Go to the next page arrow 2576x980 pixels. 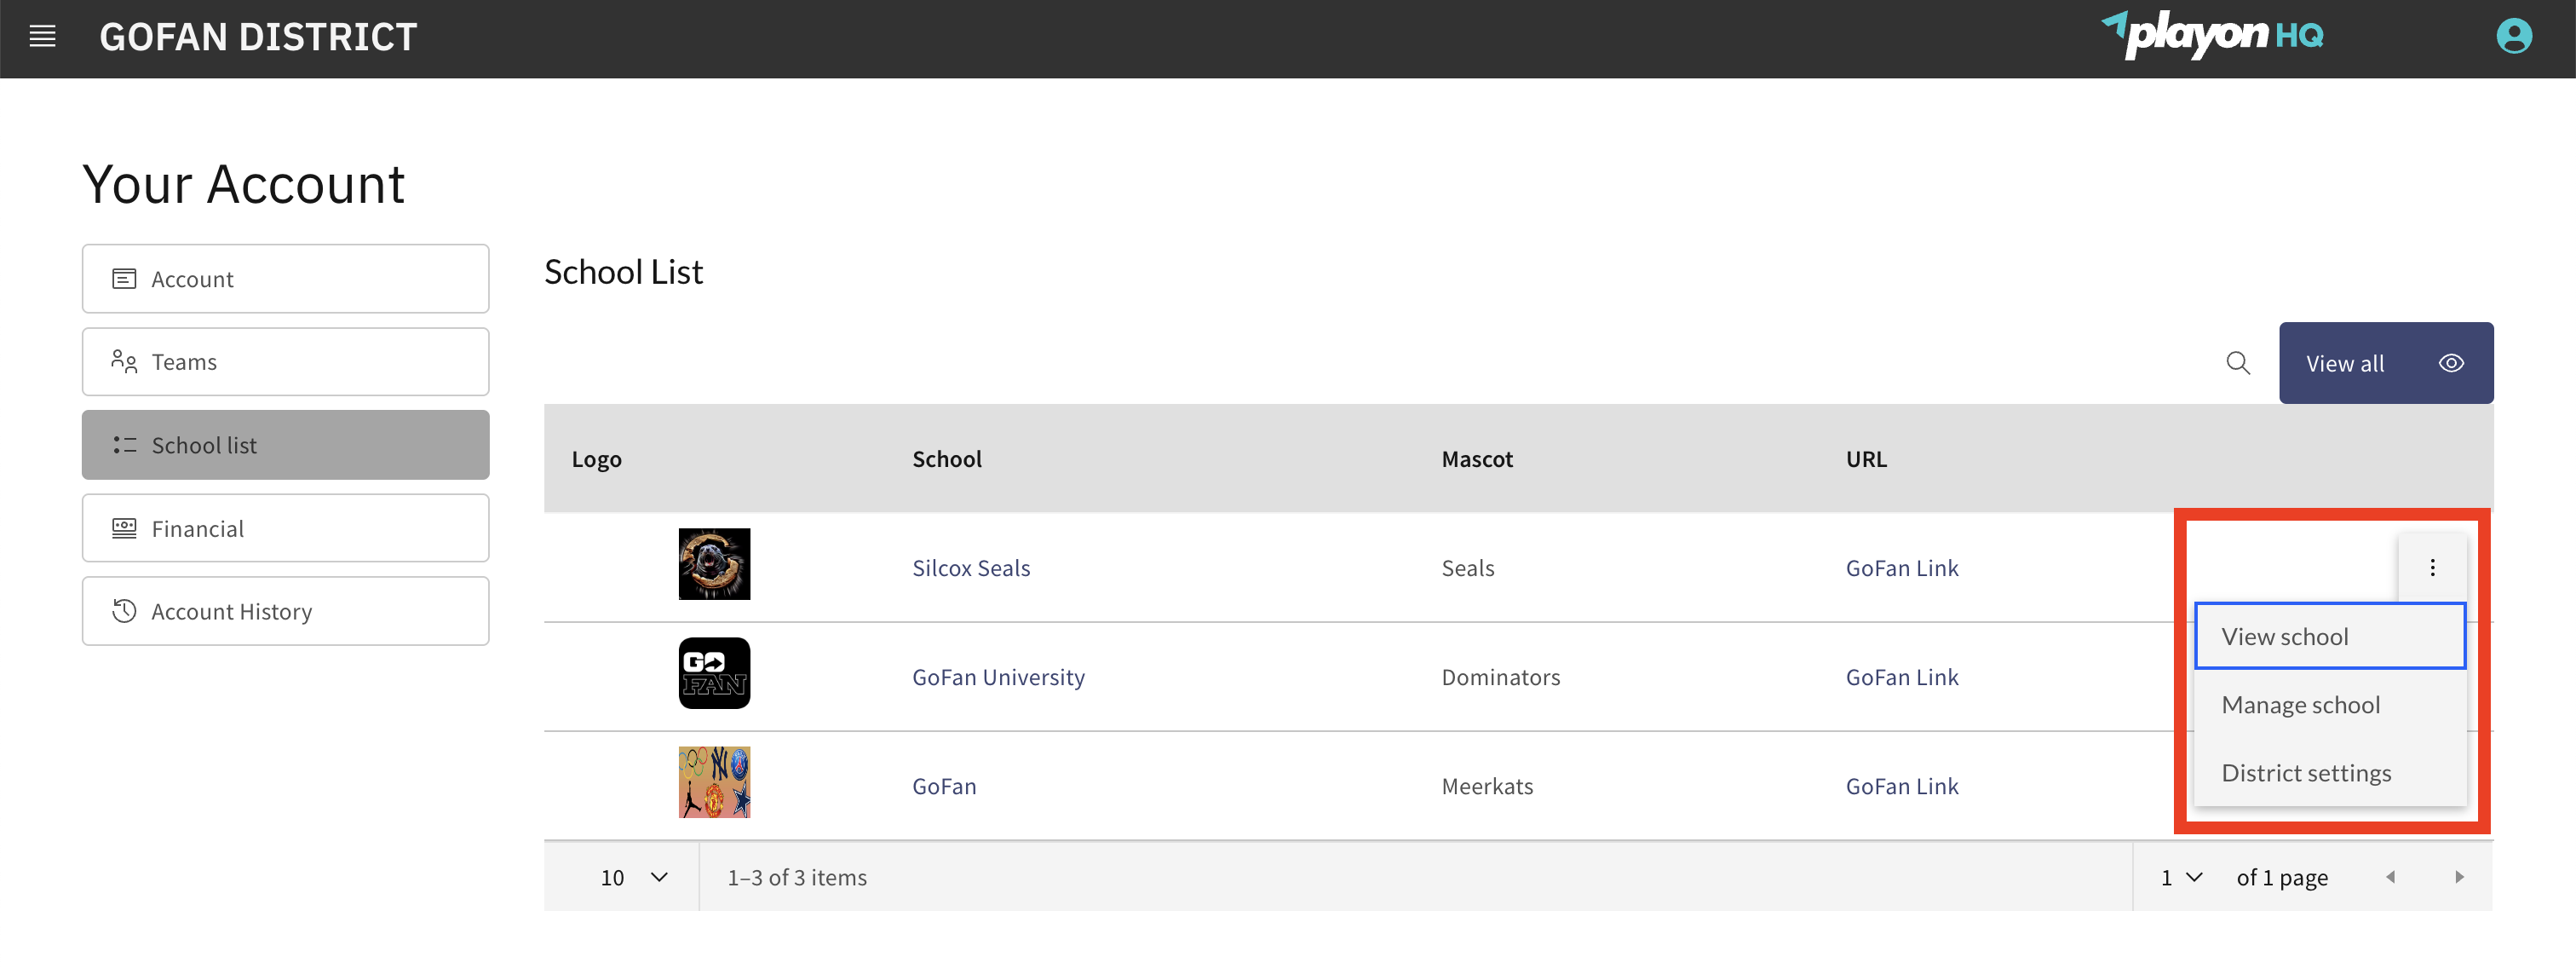[2459, 877]
